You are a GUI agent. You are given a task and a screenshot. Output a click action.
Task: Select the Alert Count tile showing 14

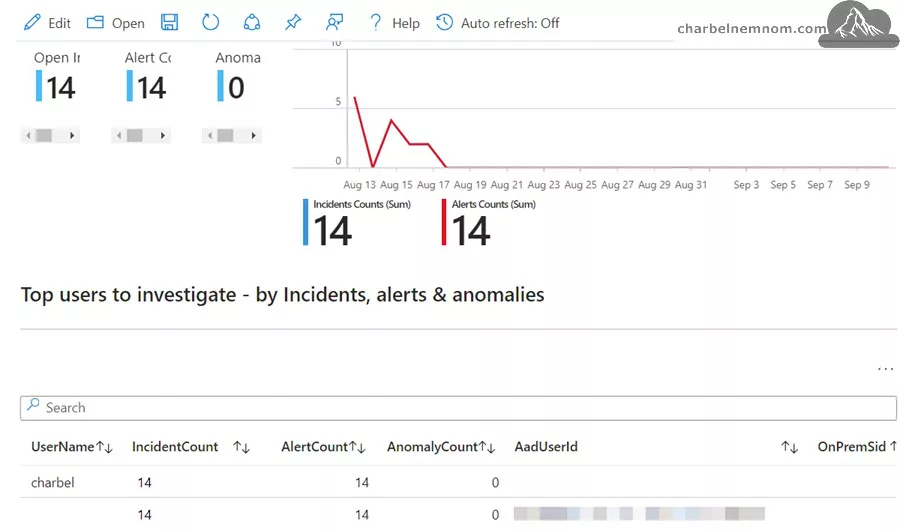pyautogui.click(x=147, y=77)
